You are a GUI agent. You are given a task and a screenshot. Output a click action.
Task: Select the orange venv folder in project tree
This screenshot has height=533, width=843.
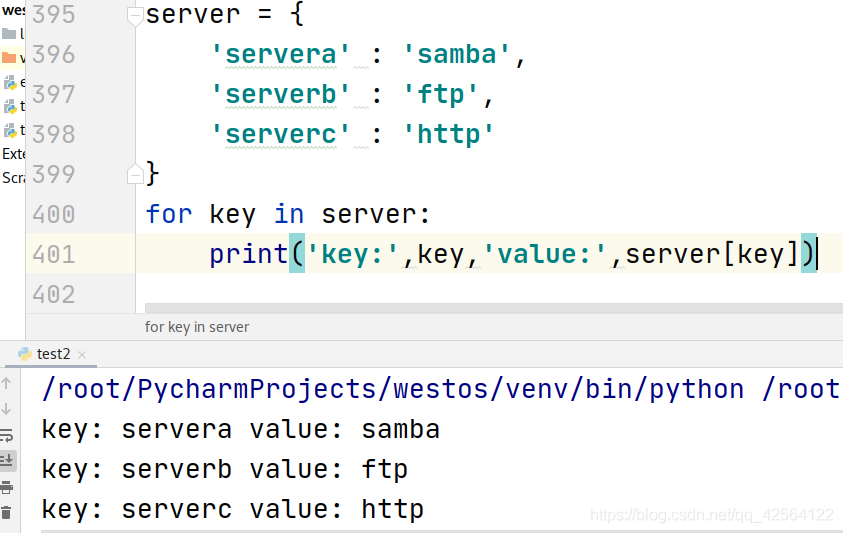click(9, 58)
